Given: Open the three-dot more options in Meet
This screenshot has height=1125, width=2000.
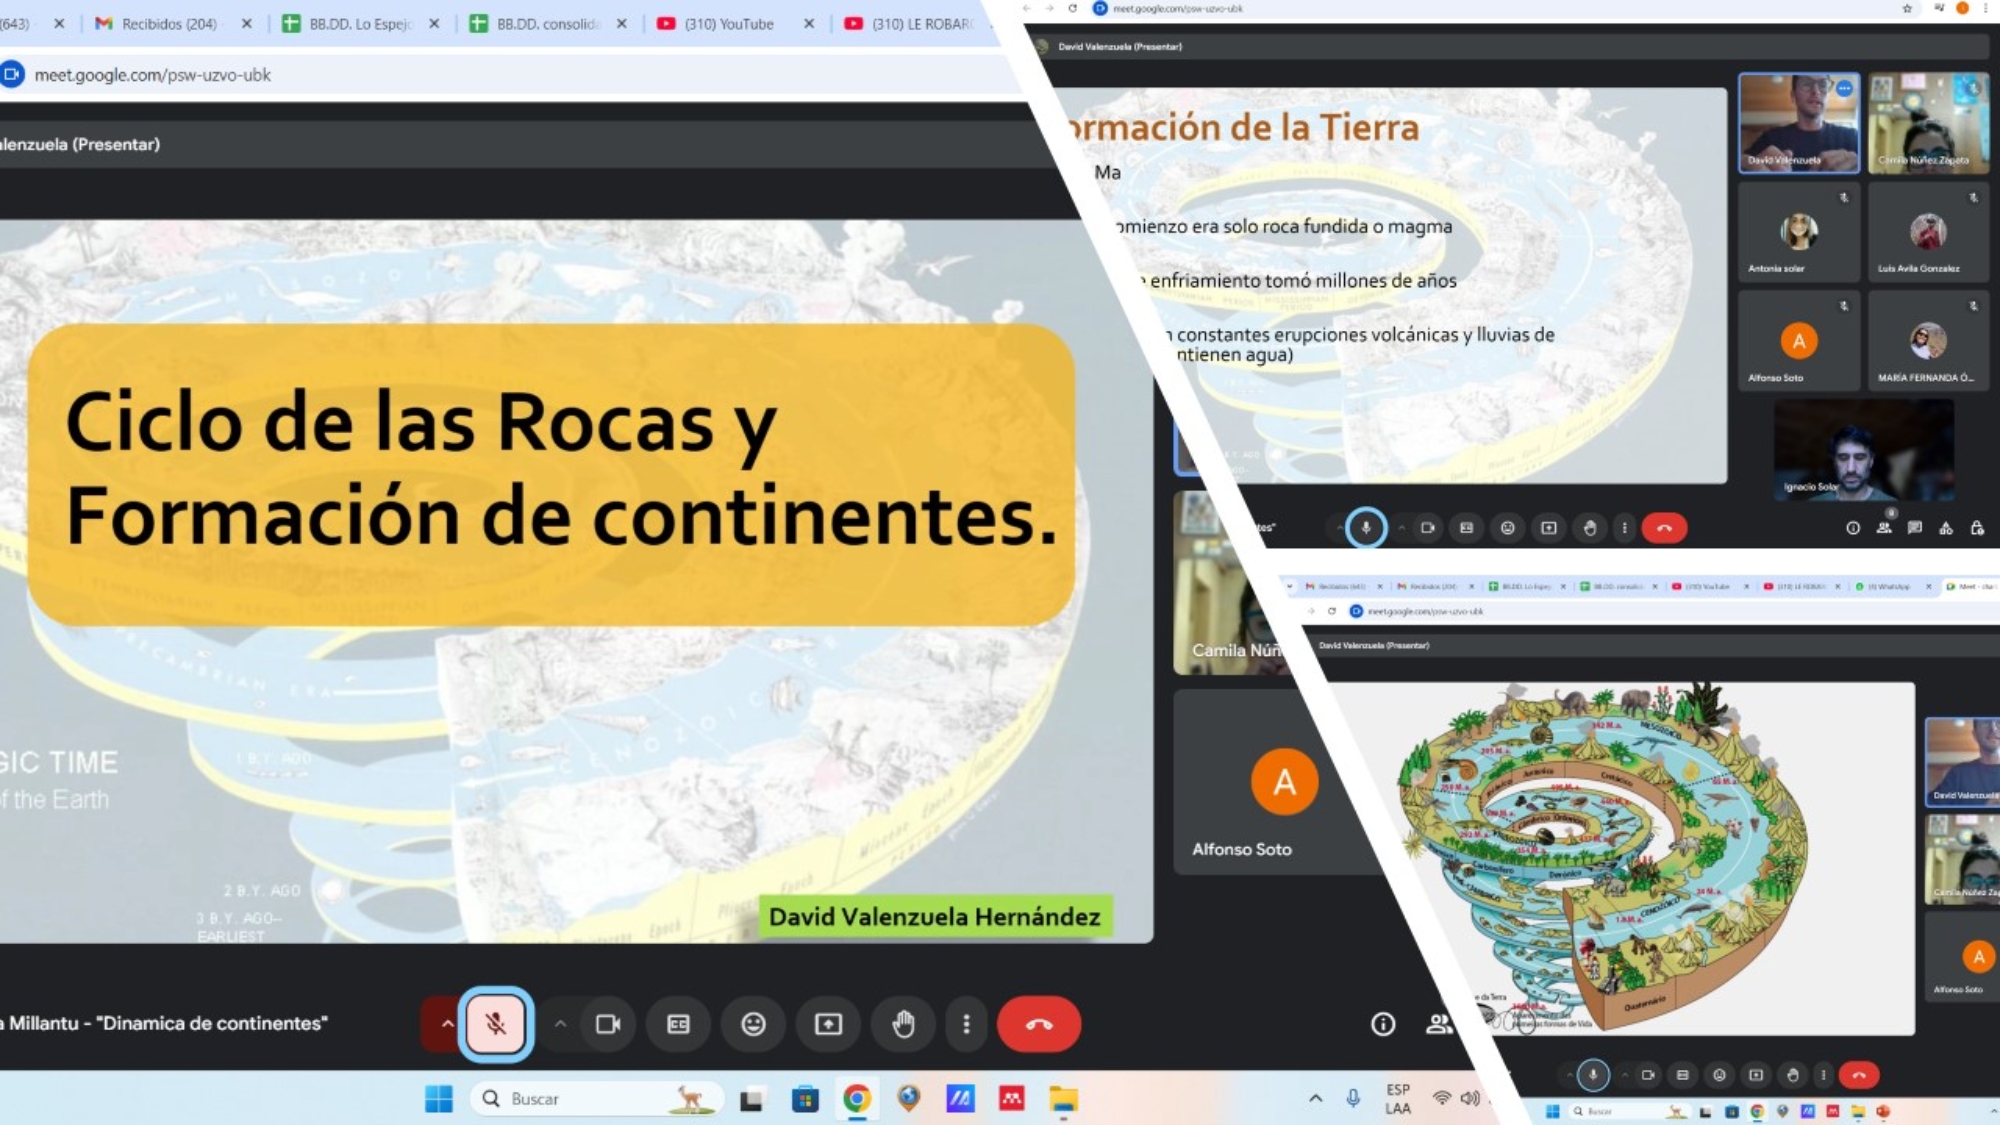Looking at the screenshot, I should (x=966, y=1024).
